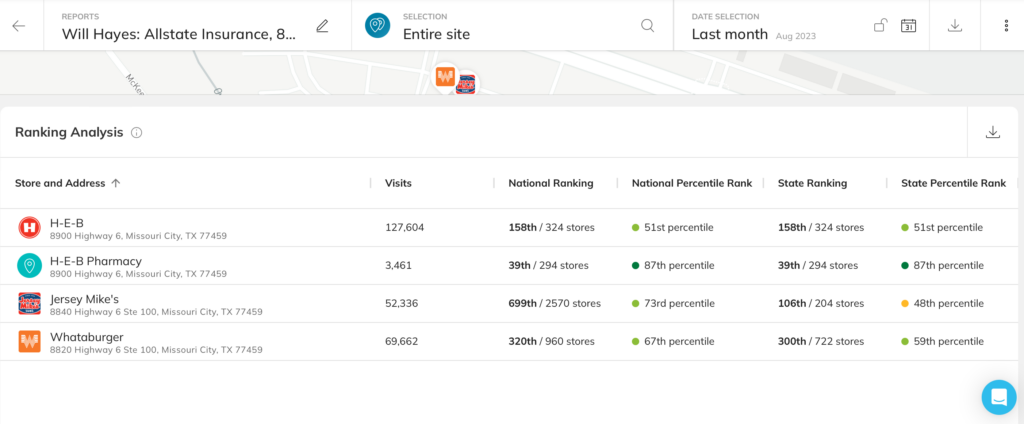
Task: Click the 59th percentile cell
Action: pos(942,342)
